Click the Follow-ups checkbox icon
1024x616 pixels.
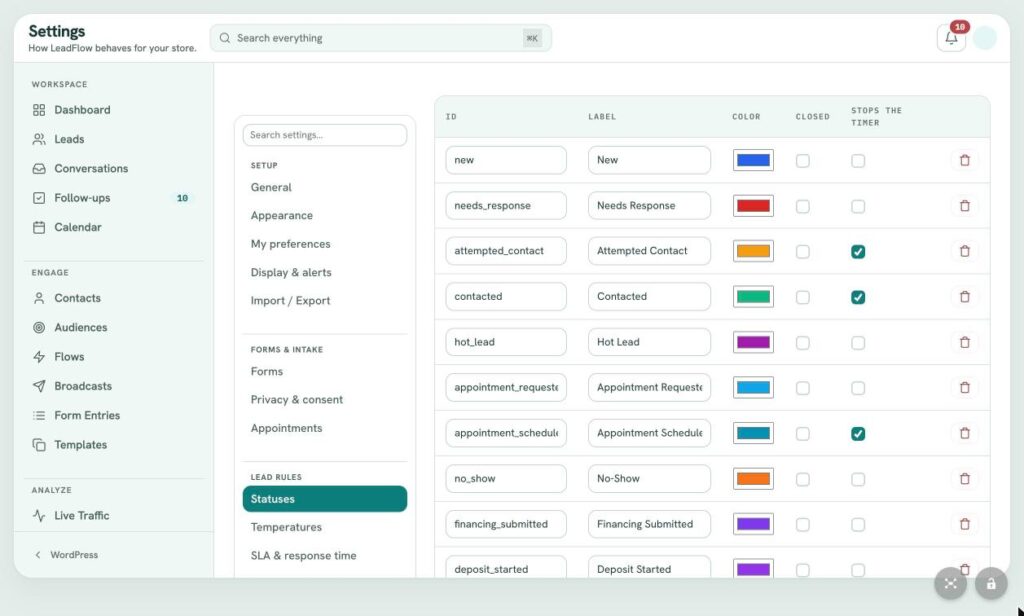[39, 198]
